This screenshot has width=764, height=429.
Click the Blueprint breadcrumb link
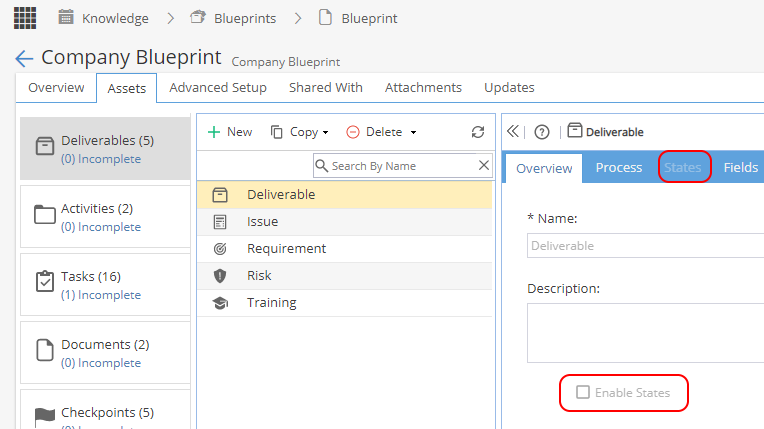(x=369, y=19)
